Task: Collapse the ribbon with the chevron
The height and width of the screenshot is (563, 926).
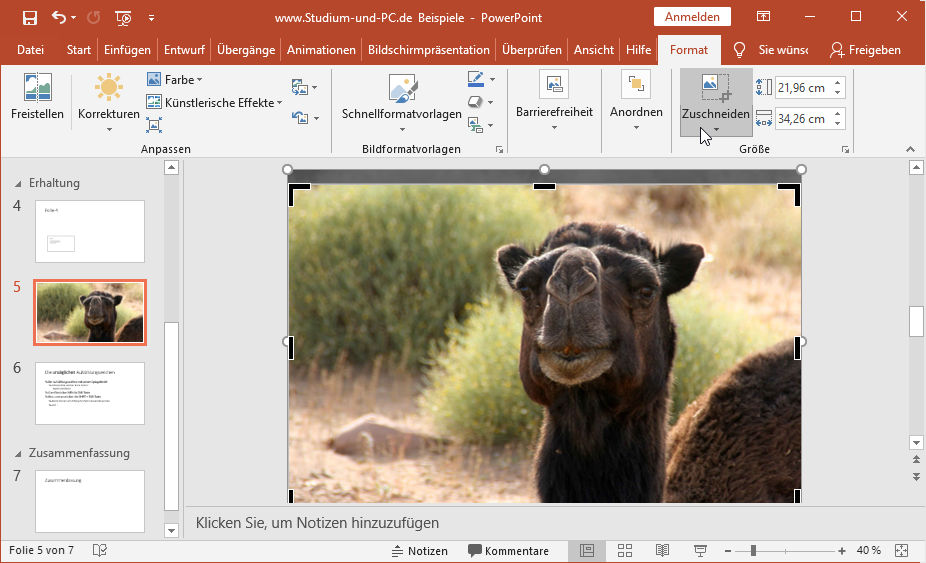Action: tap(910, 150)
